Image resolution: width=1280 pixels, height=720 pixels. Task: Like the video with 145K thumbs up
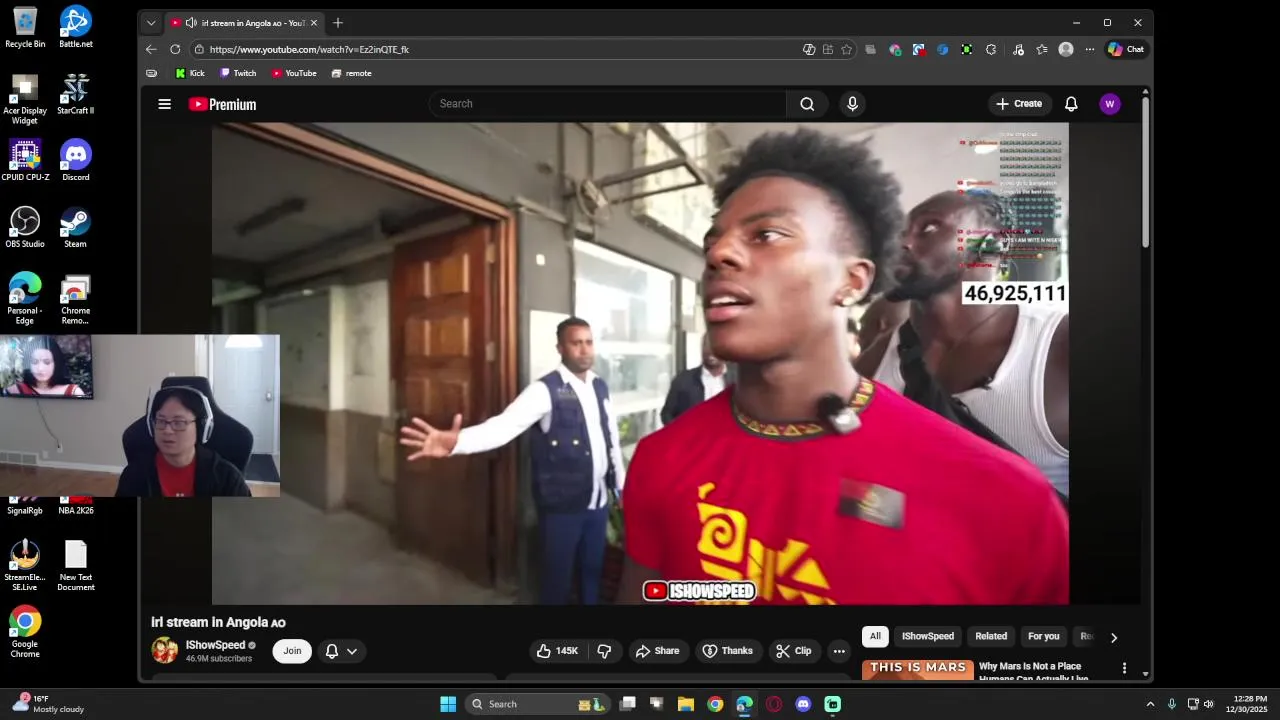pos(557,651)
